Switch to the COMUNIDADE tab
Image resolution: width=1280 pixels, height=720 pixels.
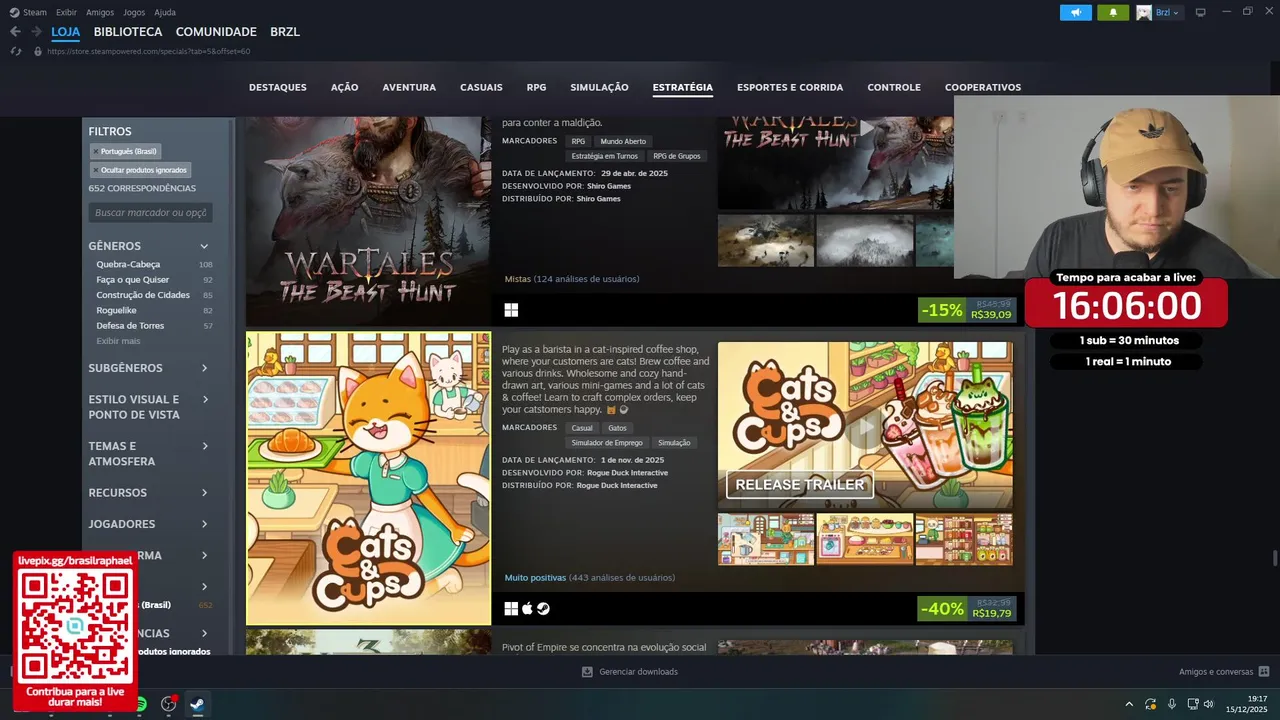click(216, 32)
